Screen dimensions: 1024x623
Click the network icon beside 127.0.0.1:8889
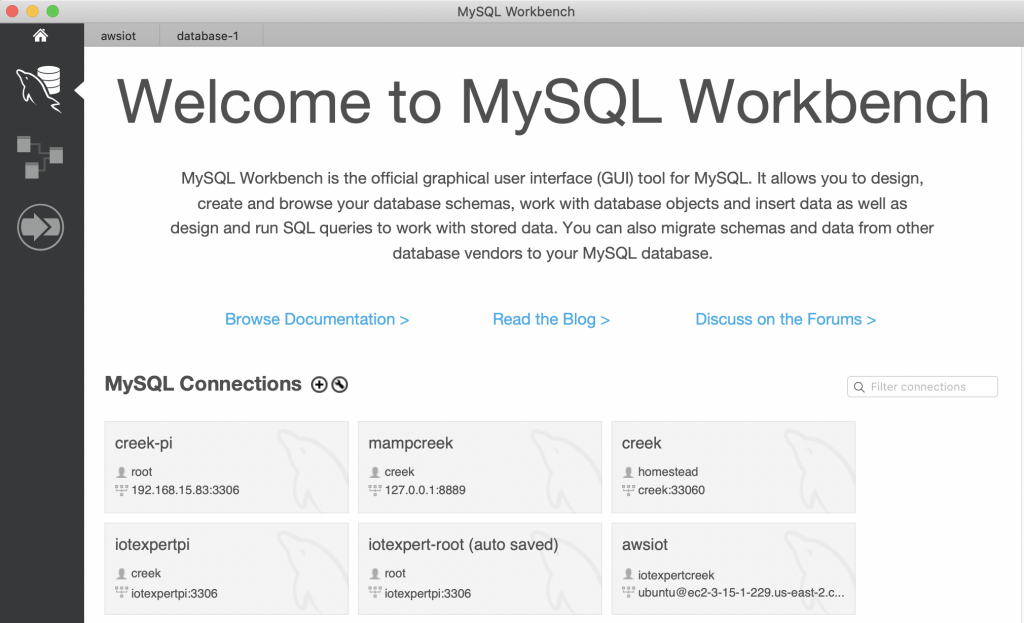pos(375,490)
